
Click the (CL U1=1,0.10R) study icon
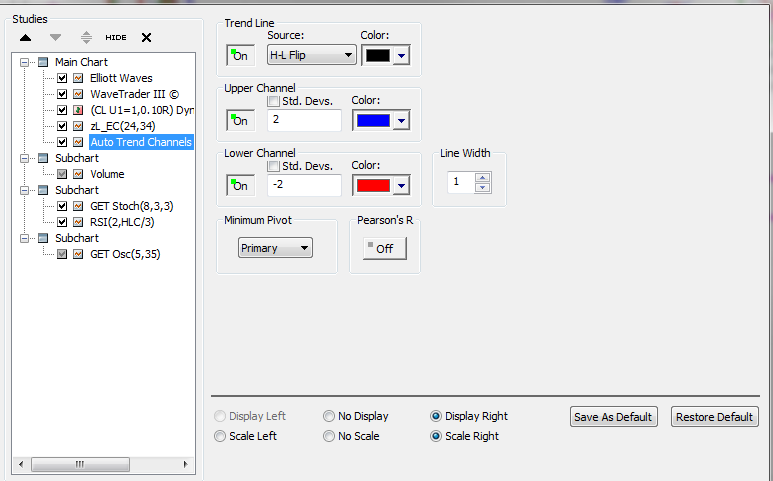(x=78, y=110)
